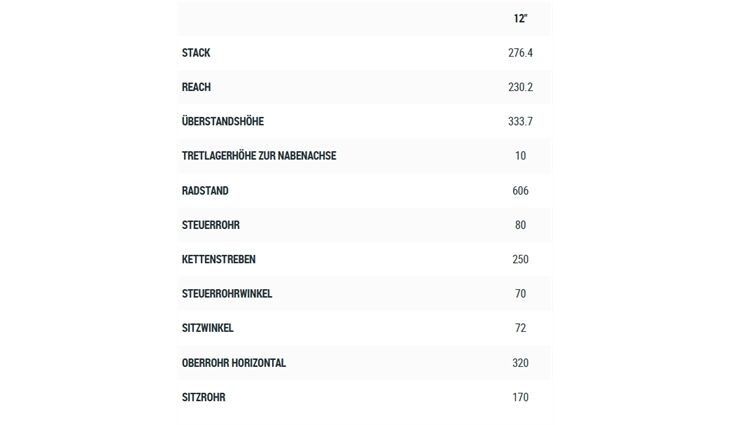Select the KETTENSTREBEN row label

tap(219, 259)
